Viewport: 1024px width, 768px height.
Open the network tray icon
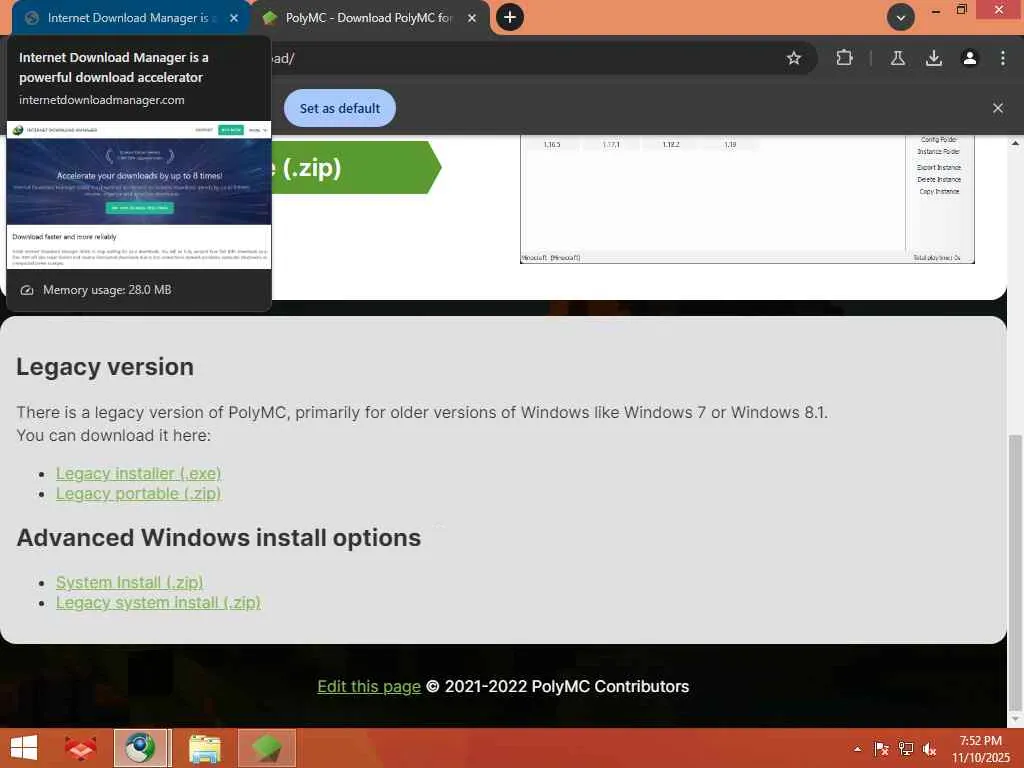[905, 749]
